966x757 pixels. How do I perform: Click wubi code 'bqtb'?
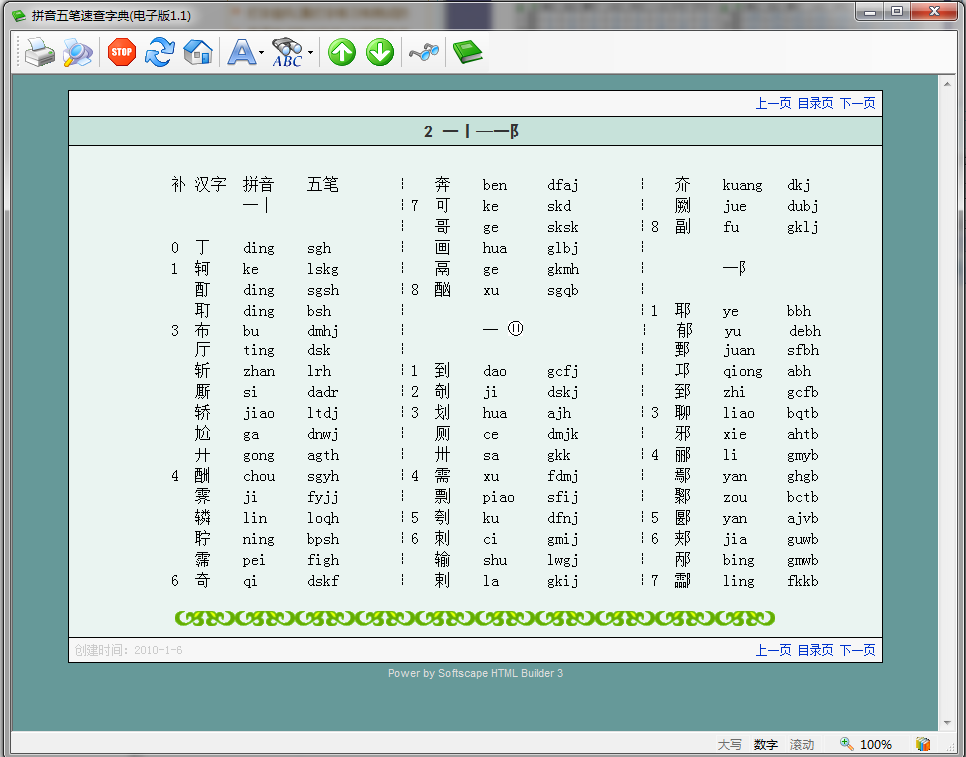coord(803,413)
